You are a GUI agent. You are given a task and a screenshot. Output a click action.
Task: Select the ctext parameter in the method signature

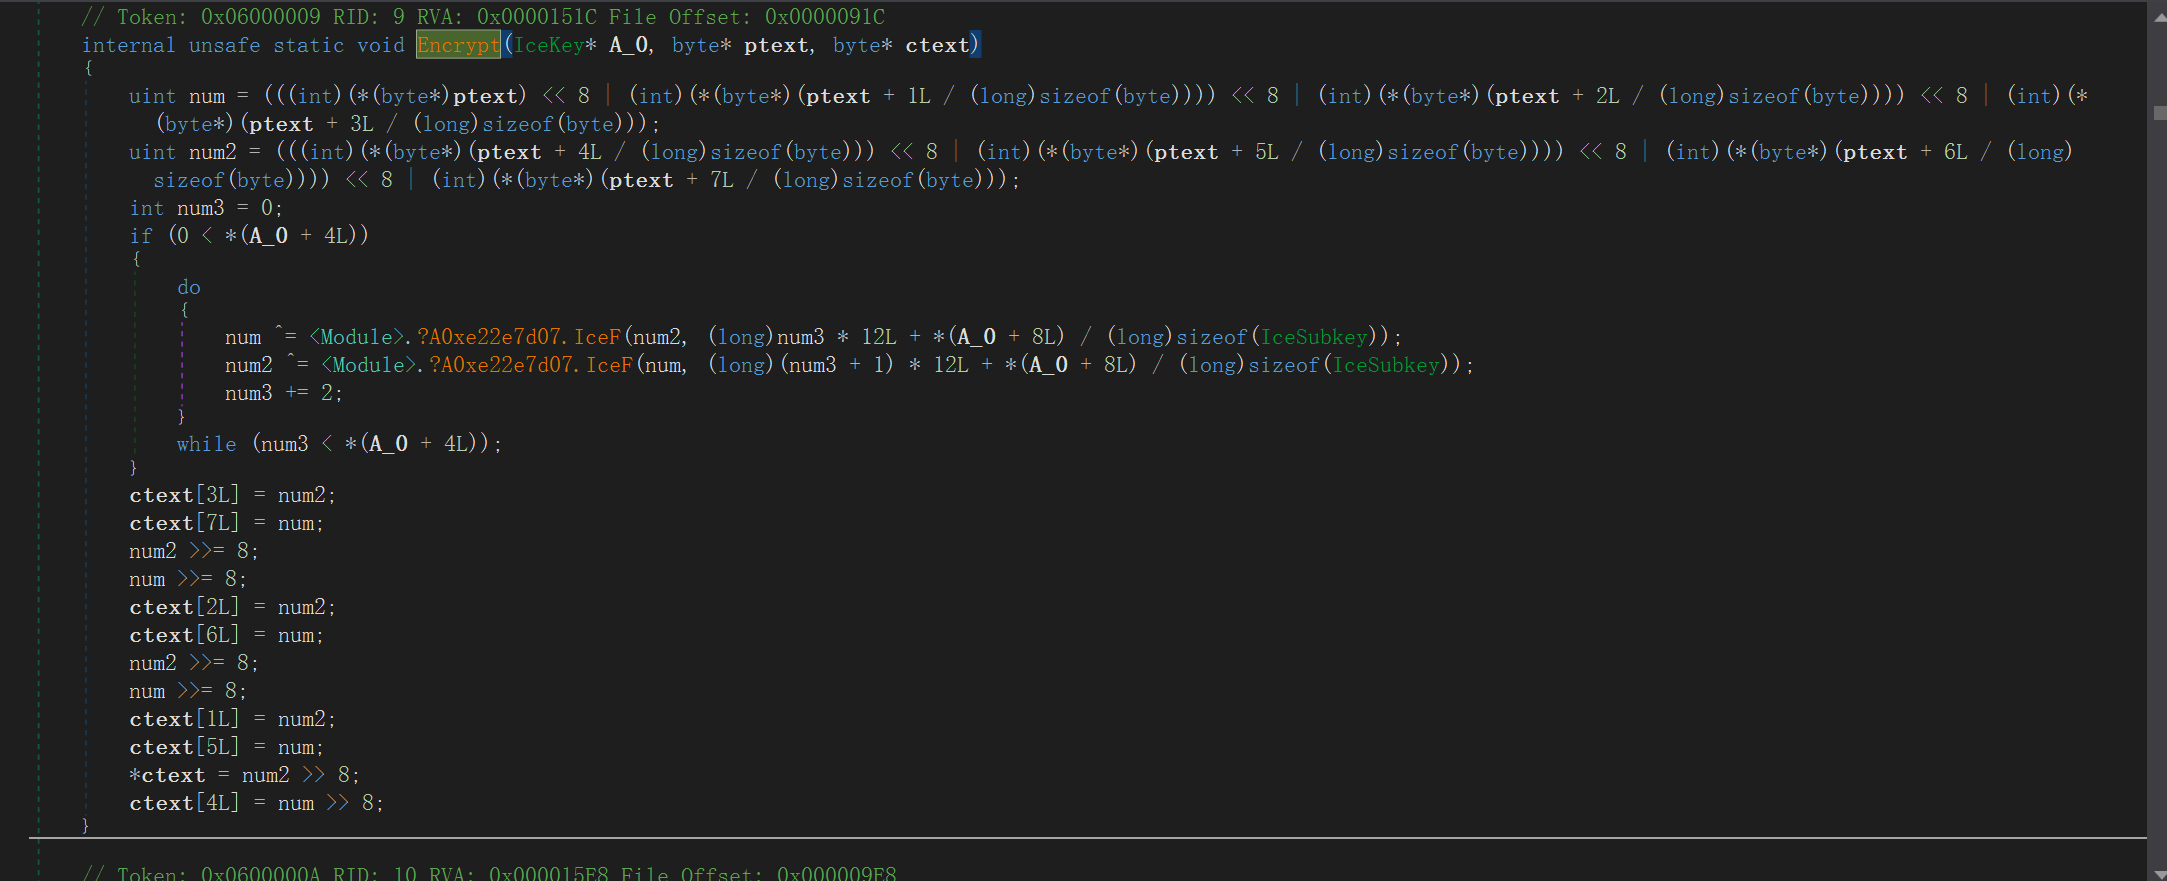pos(937,45)
